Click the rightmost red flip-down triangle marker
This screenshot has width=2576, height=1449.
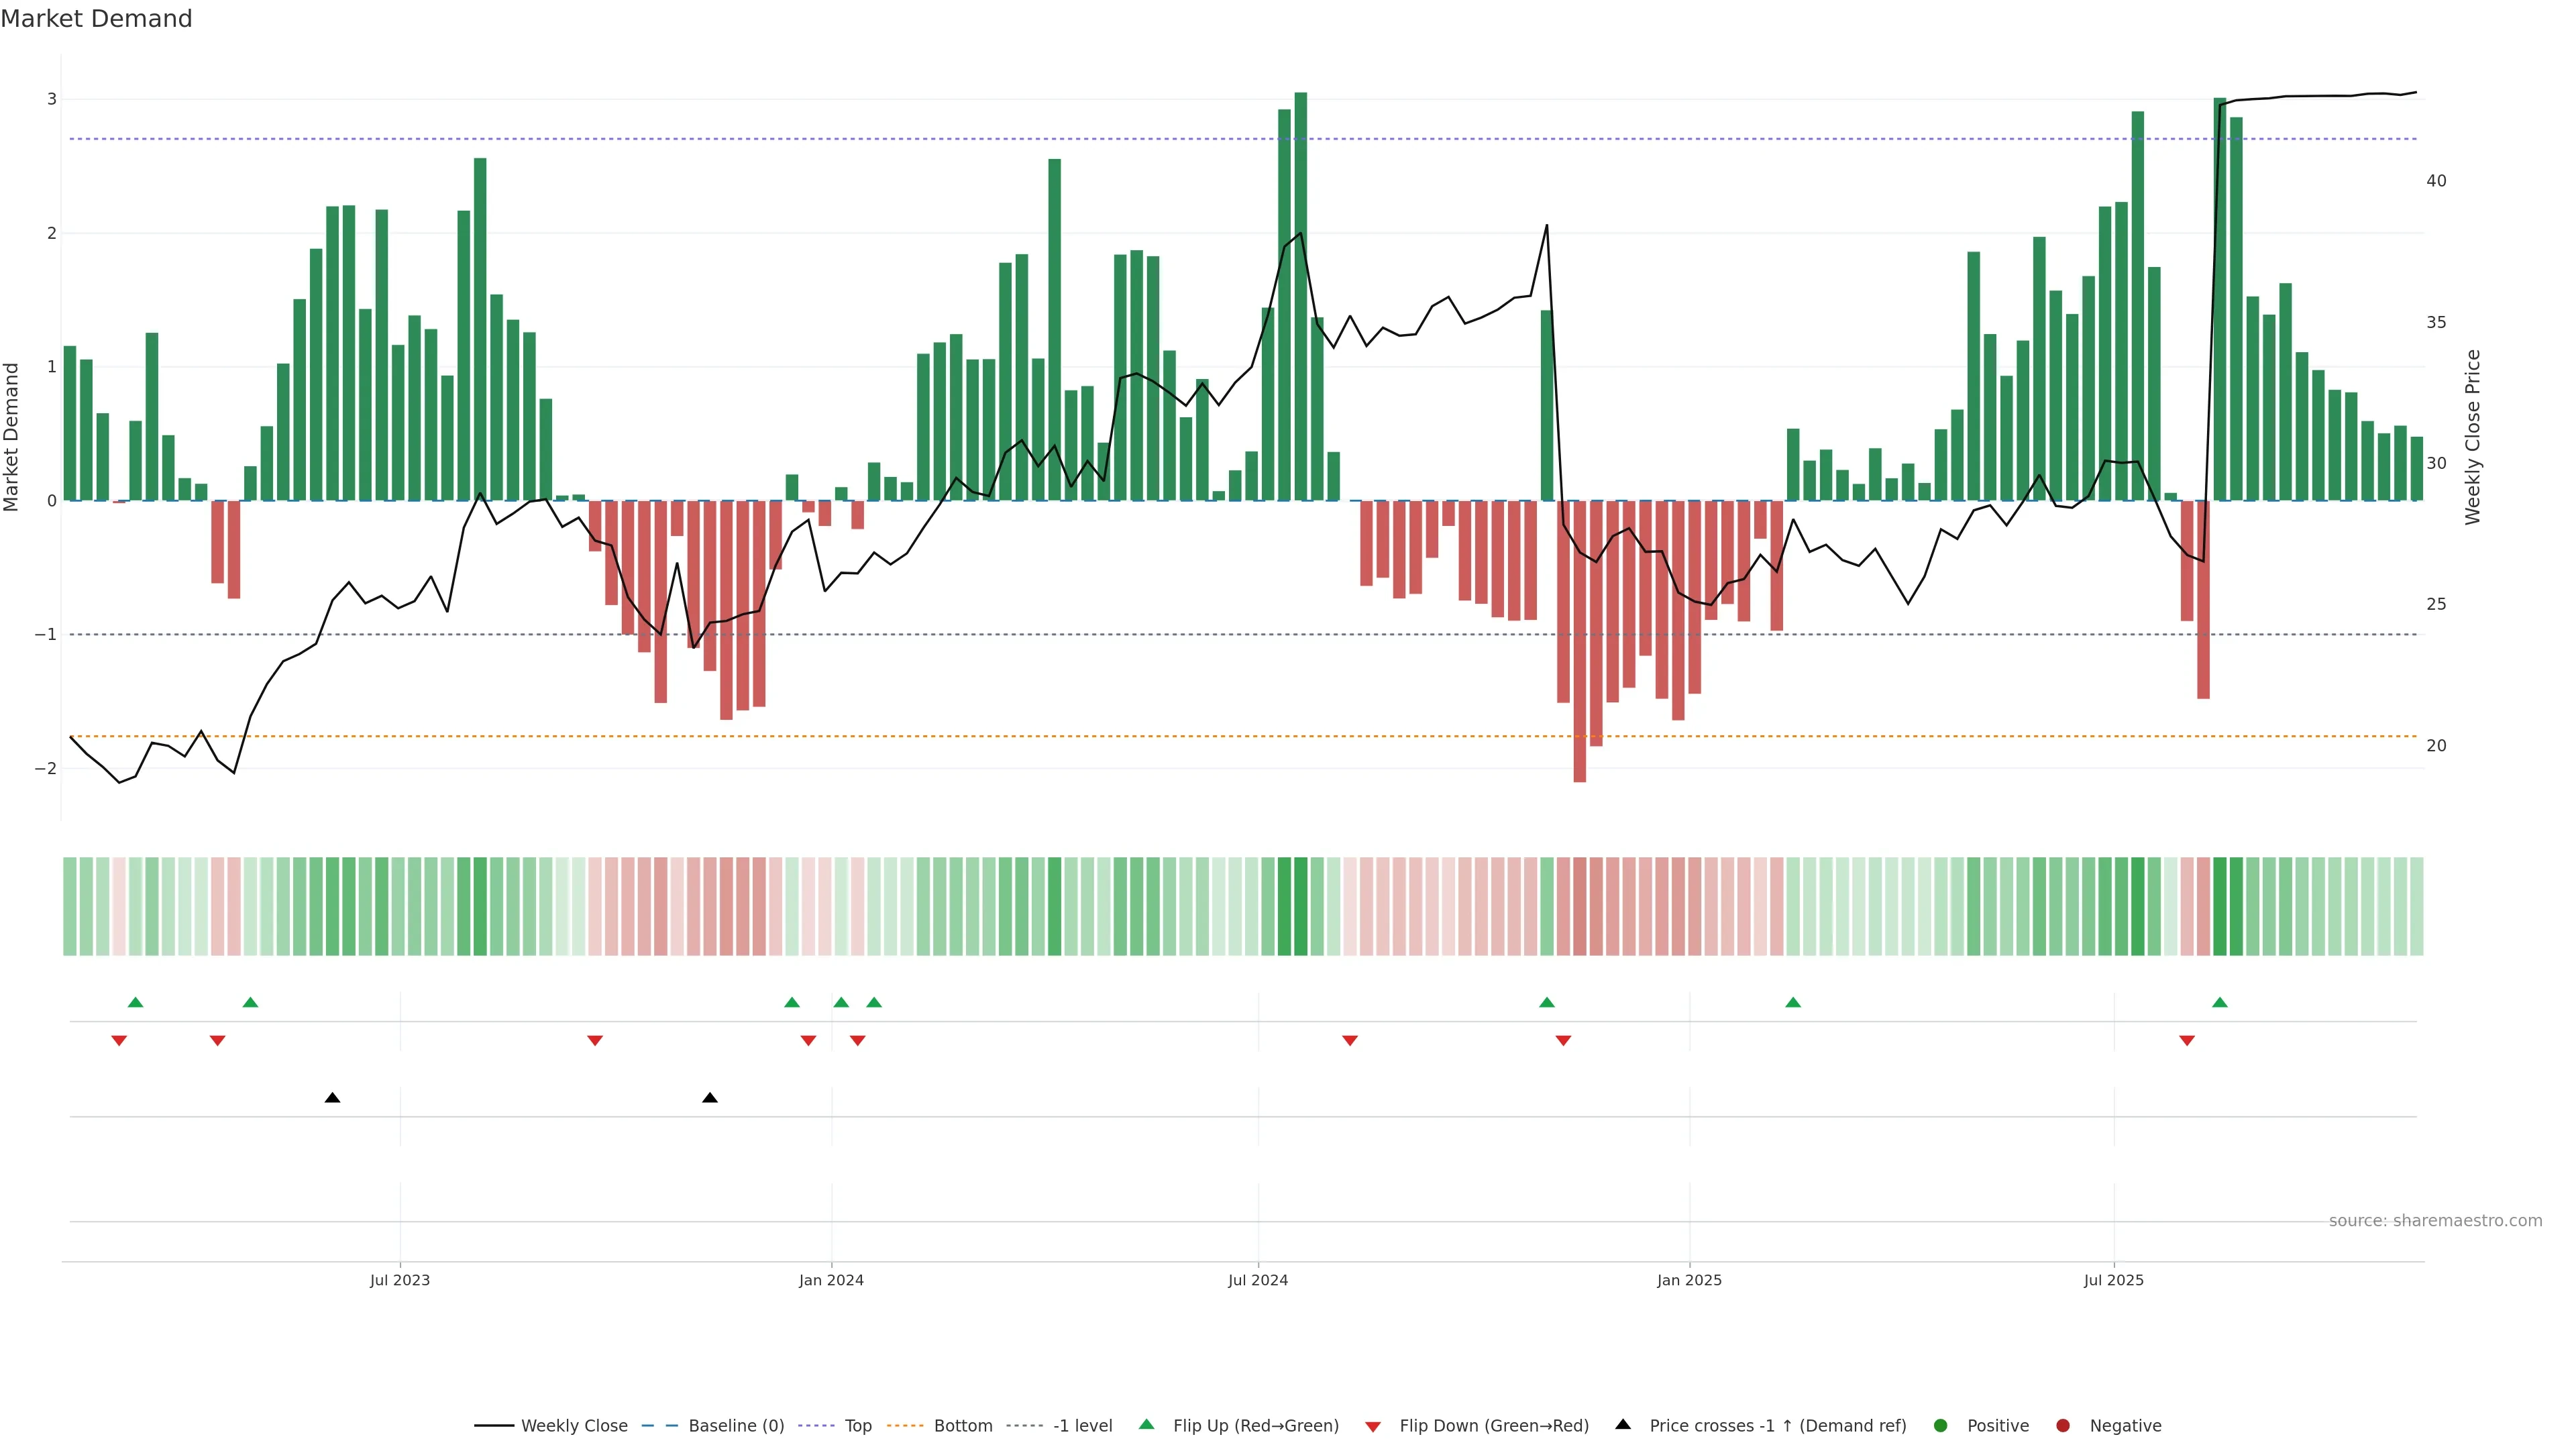2187,1041
